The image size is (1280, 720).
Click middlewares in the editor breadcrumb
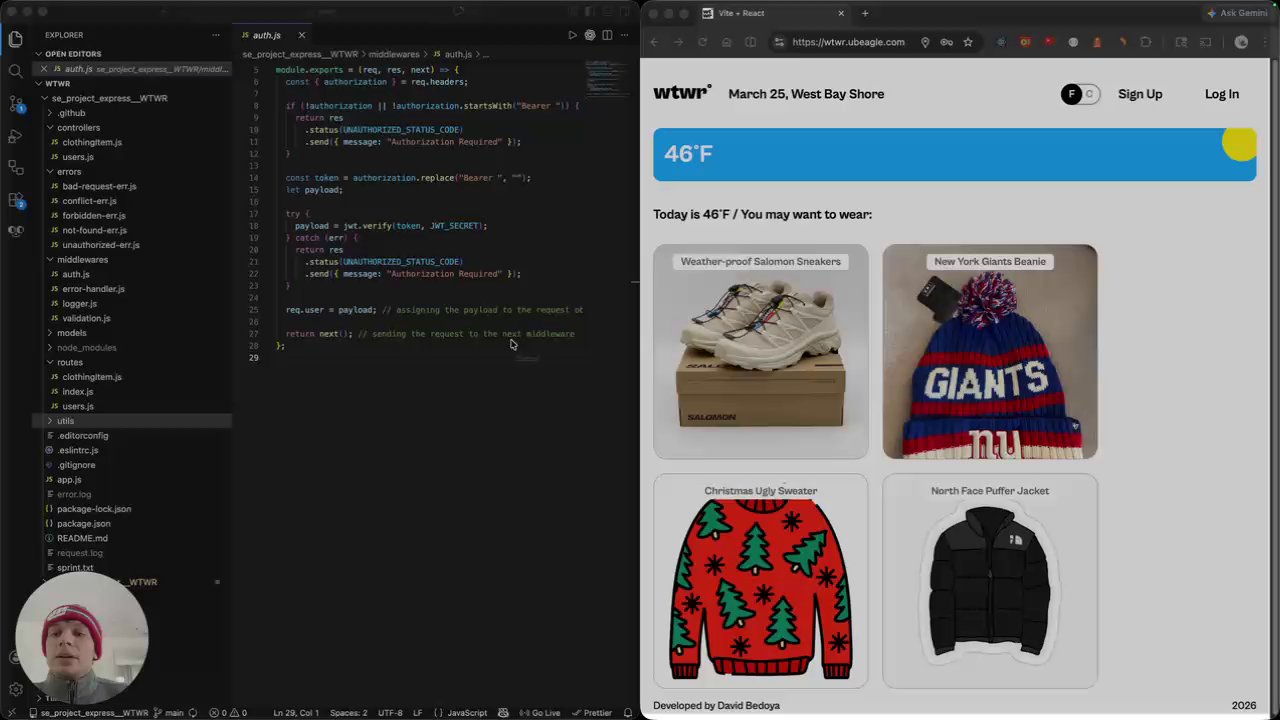click(x=393, y=54)
